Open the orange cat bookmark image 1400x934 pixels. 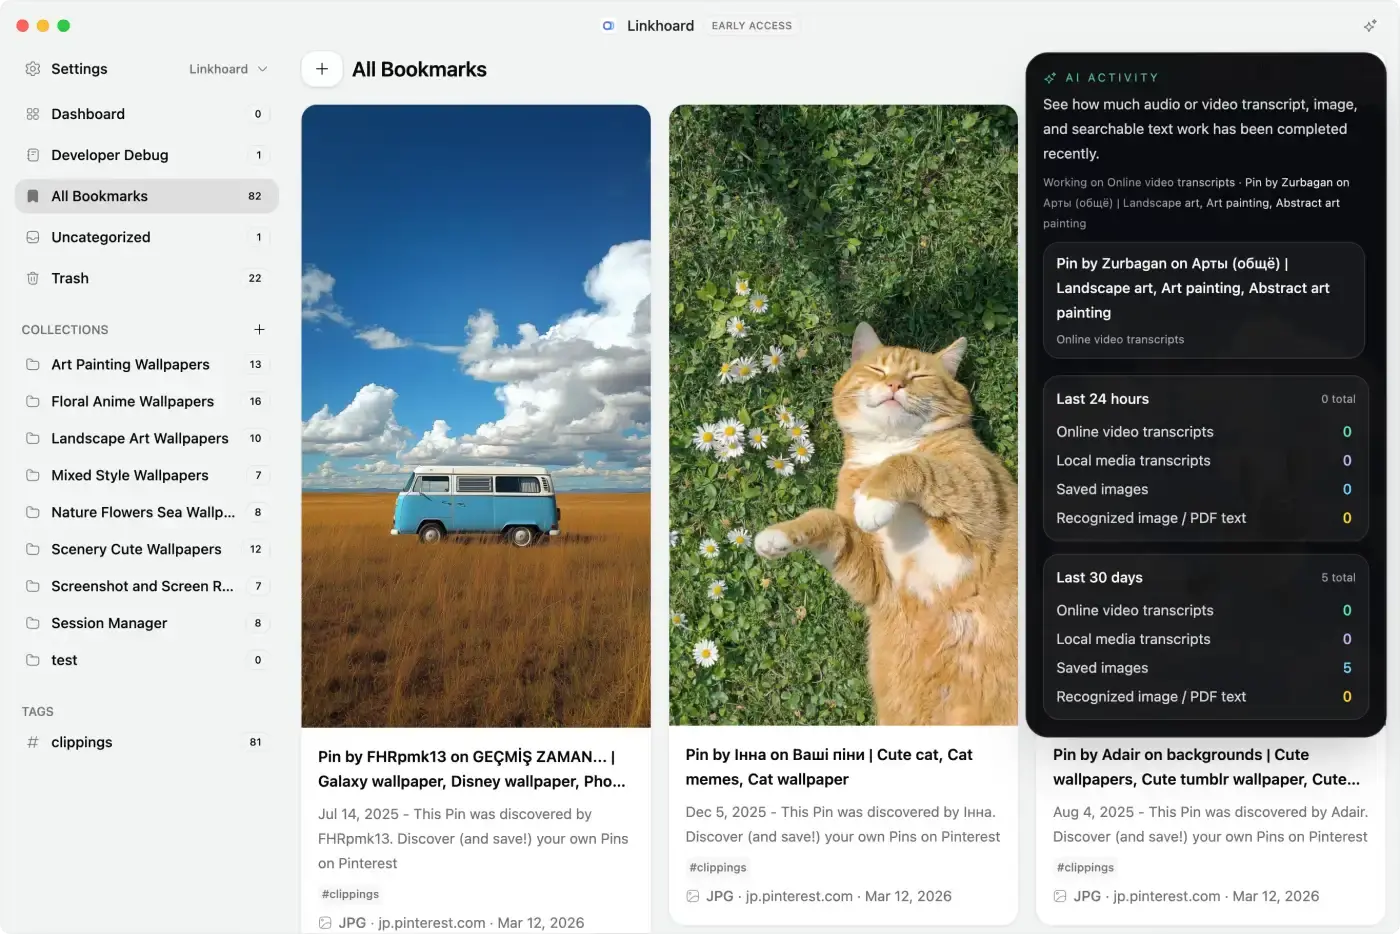[x=843, y=415]
